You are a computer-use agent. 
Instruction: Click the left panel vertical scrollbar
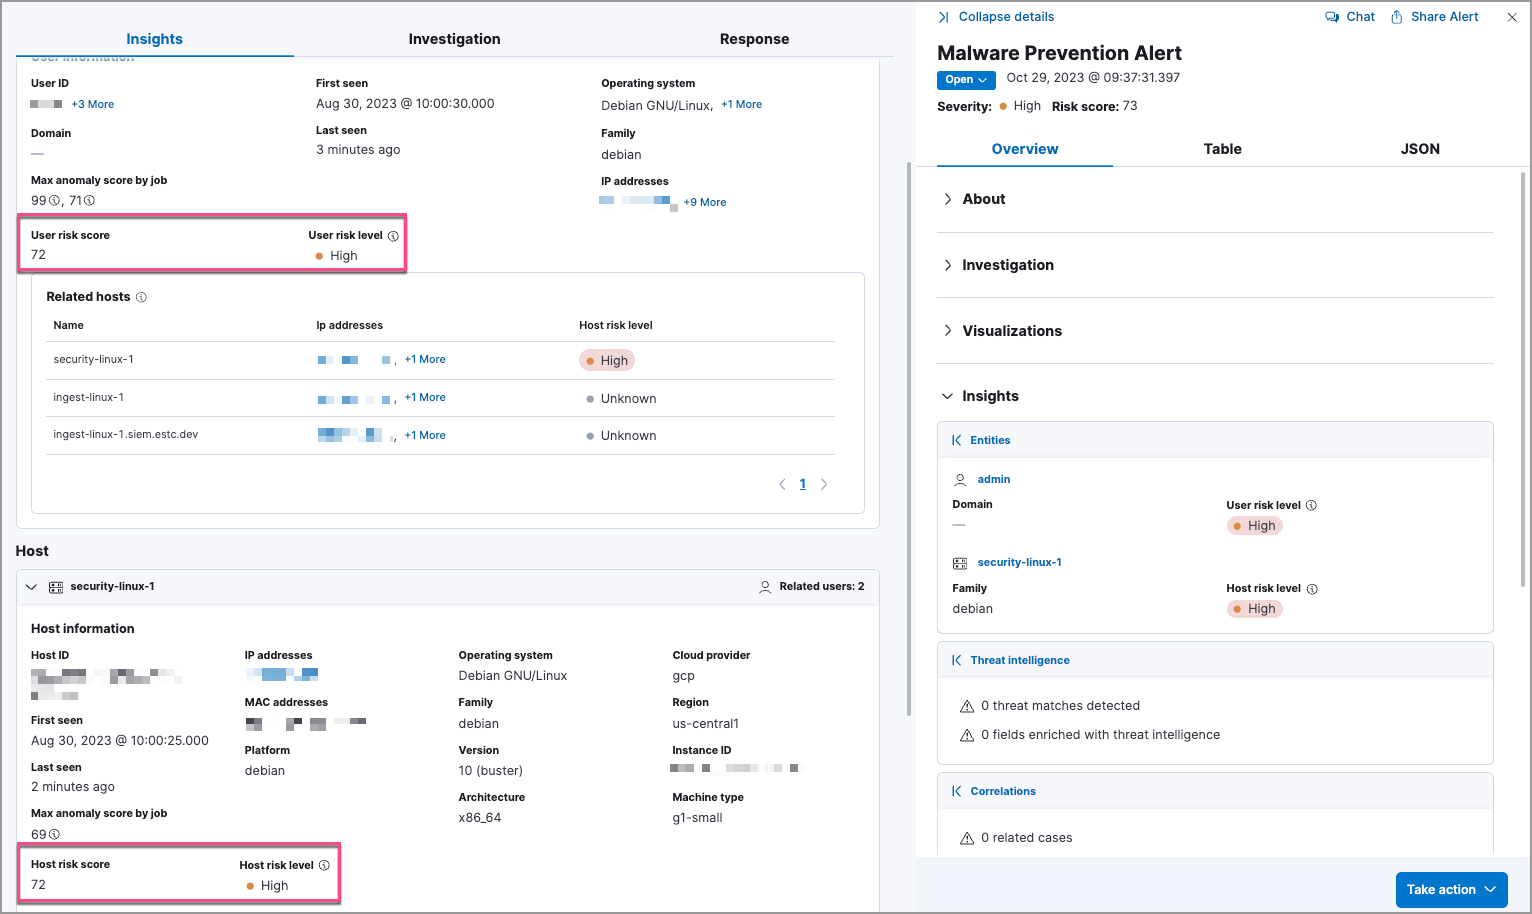click(908, 440)
